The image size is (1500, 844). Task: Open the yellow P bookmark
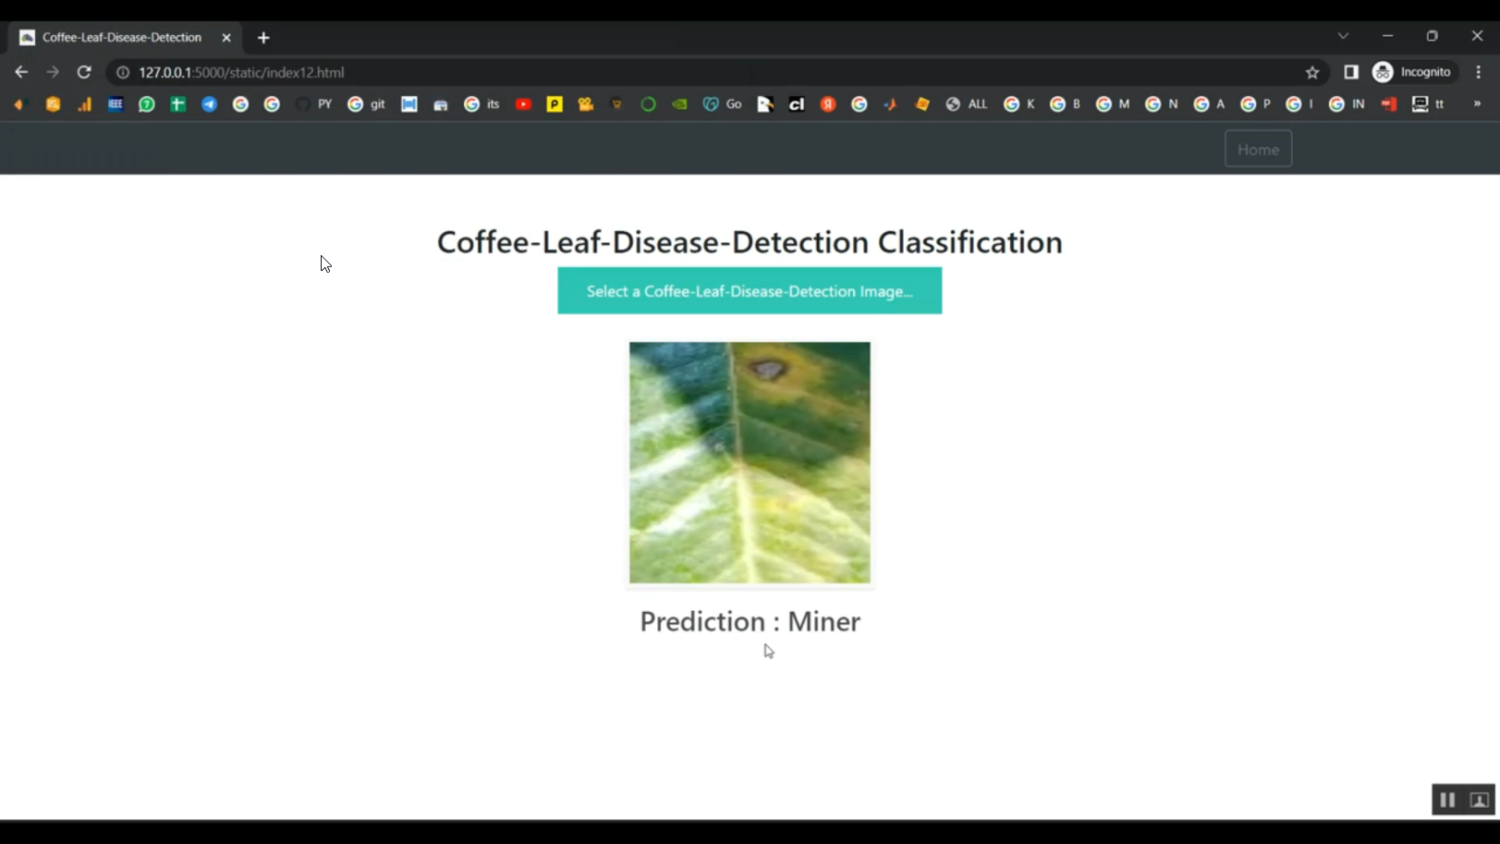click(x=554, y=104)
